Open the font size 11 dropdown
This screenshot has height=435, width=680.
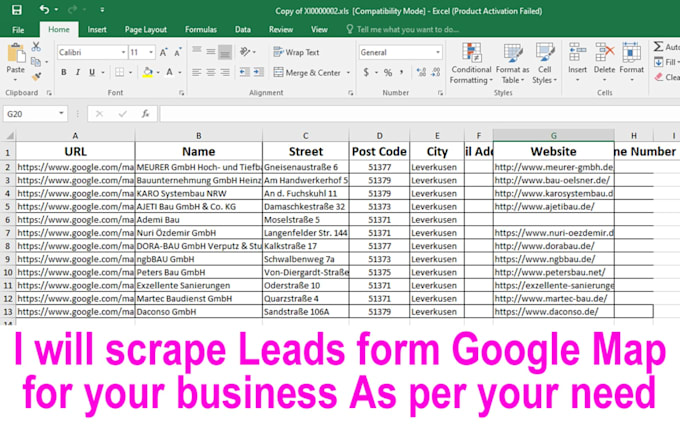click(x=150, y=52)
